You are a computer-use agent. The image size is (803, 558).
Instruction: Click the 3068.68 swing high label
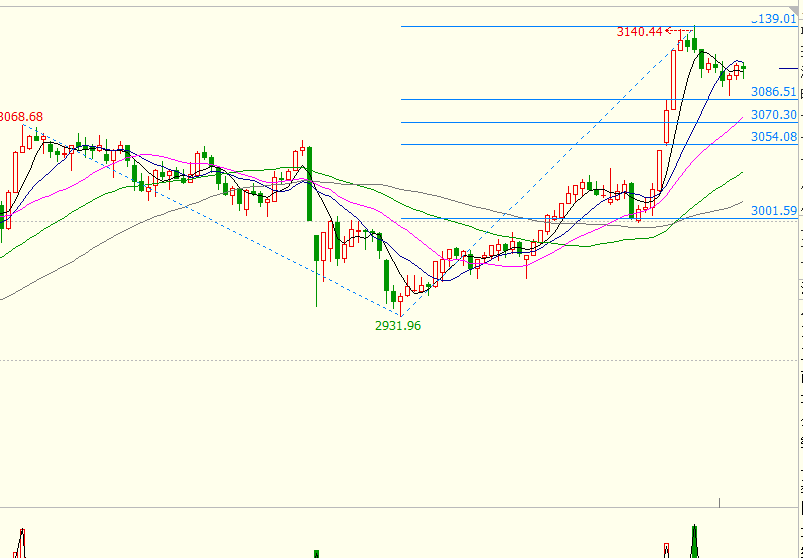point(21,117)
